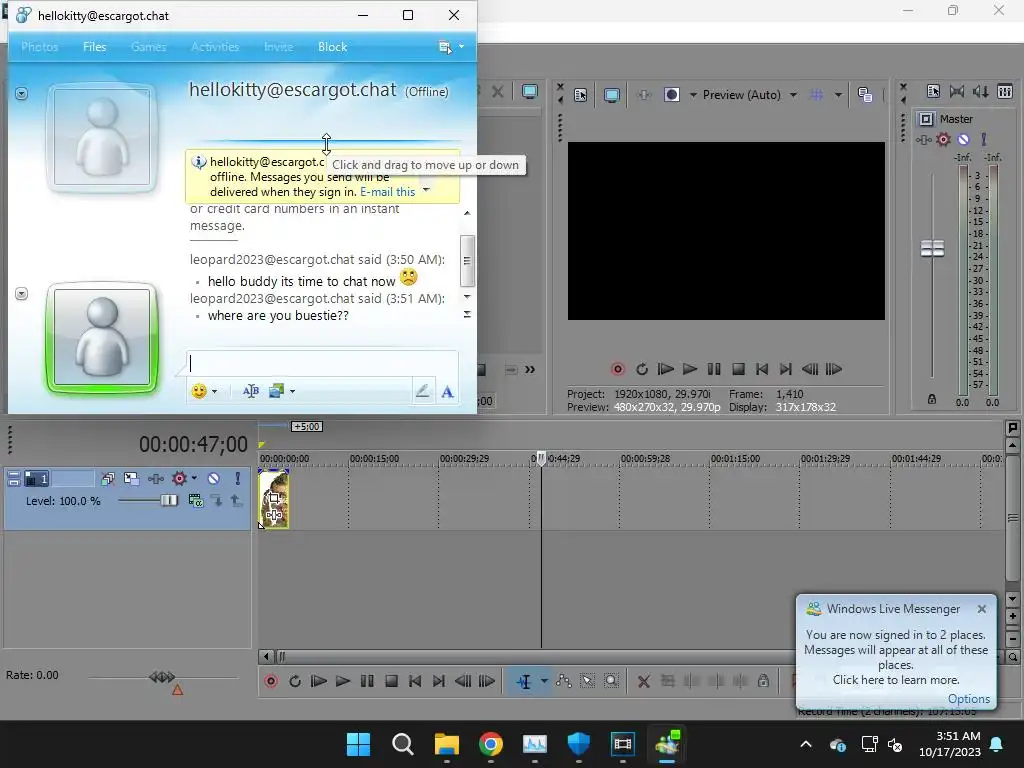Open Photos in the Messenger toolbar

pos(39,47)
